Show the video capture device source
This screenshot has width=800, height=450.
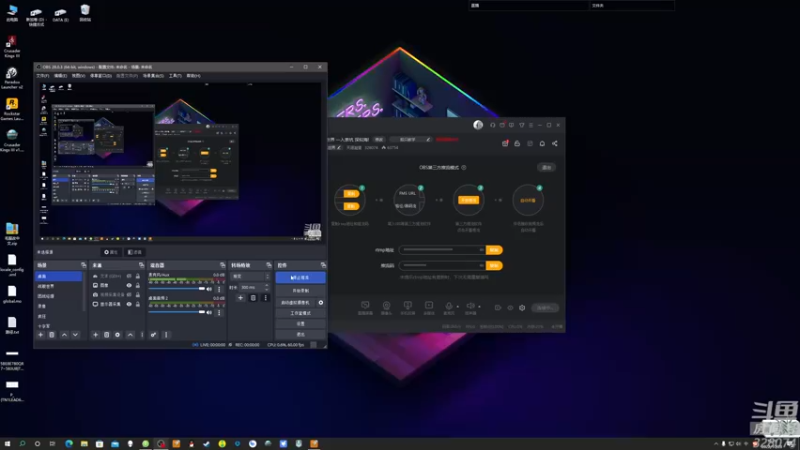[x=129, y=294]
